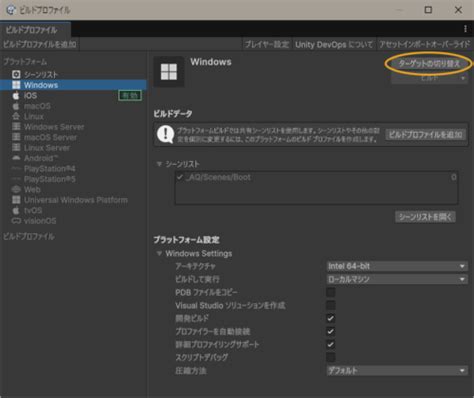474x398 pixels.
Task: Click ターゲットの切り替え button
Action: point(429,63)
